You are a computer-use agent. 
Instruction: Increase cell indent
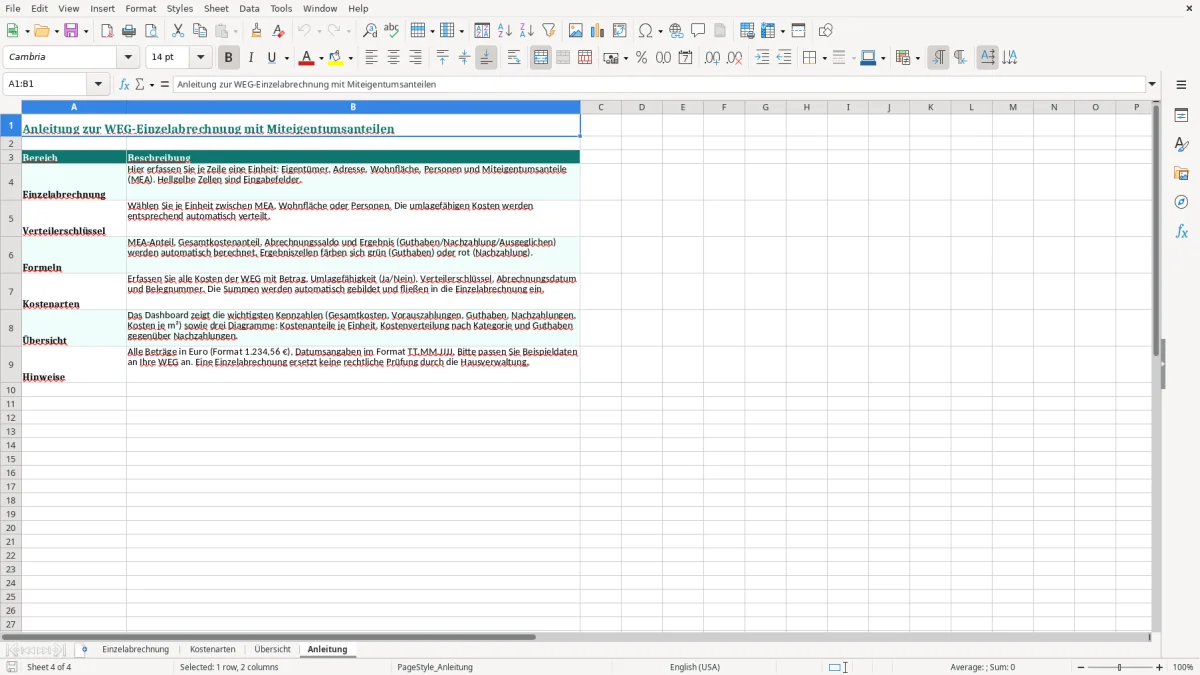pos(762,58)
